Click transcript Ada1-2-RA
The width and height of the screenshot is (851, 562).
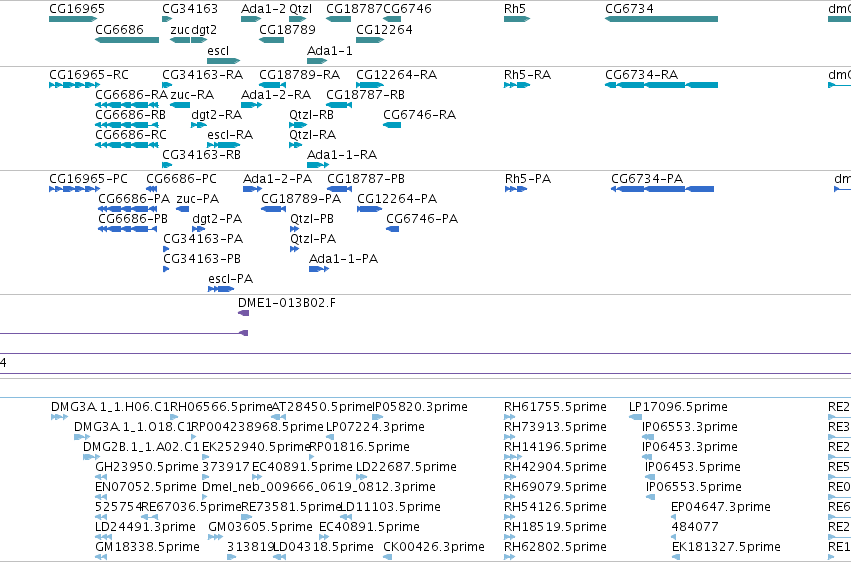[x=276, y=94]
